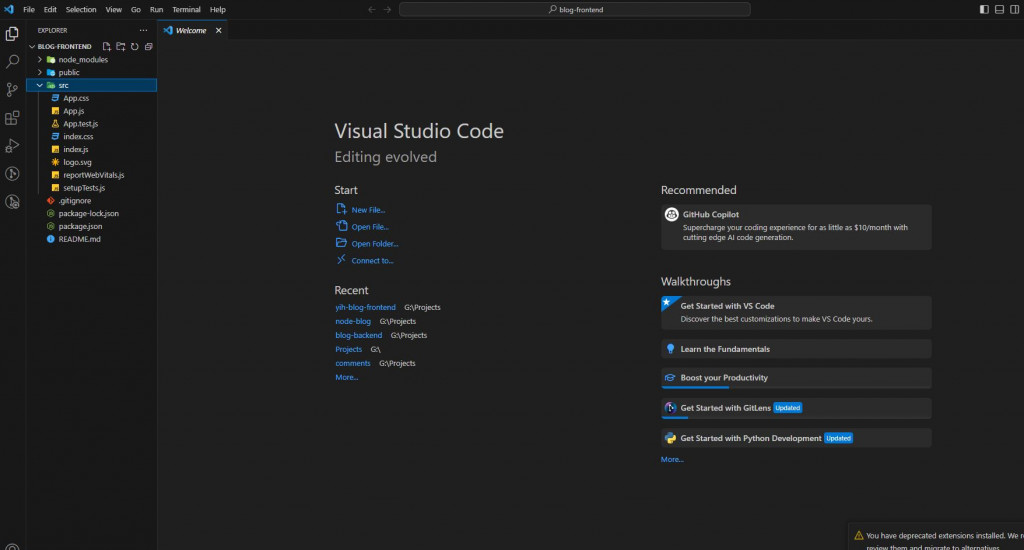Click the VS Code logo in title bar
The height and width of the screenshot is (550, 1024).
(x=8, y=9)
